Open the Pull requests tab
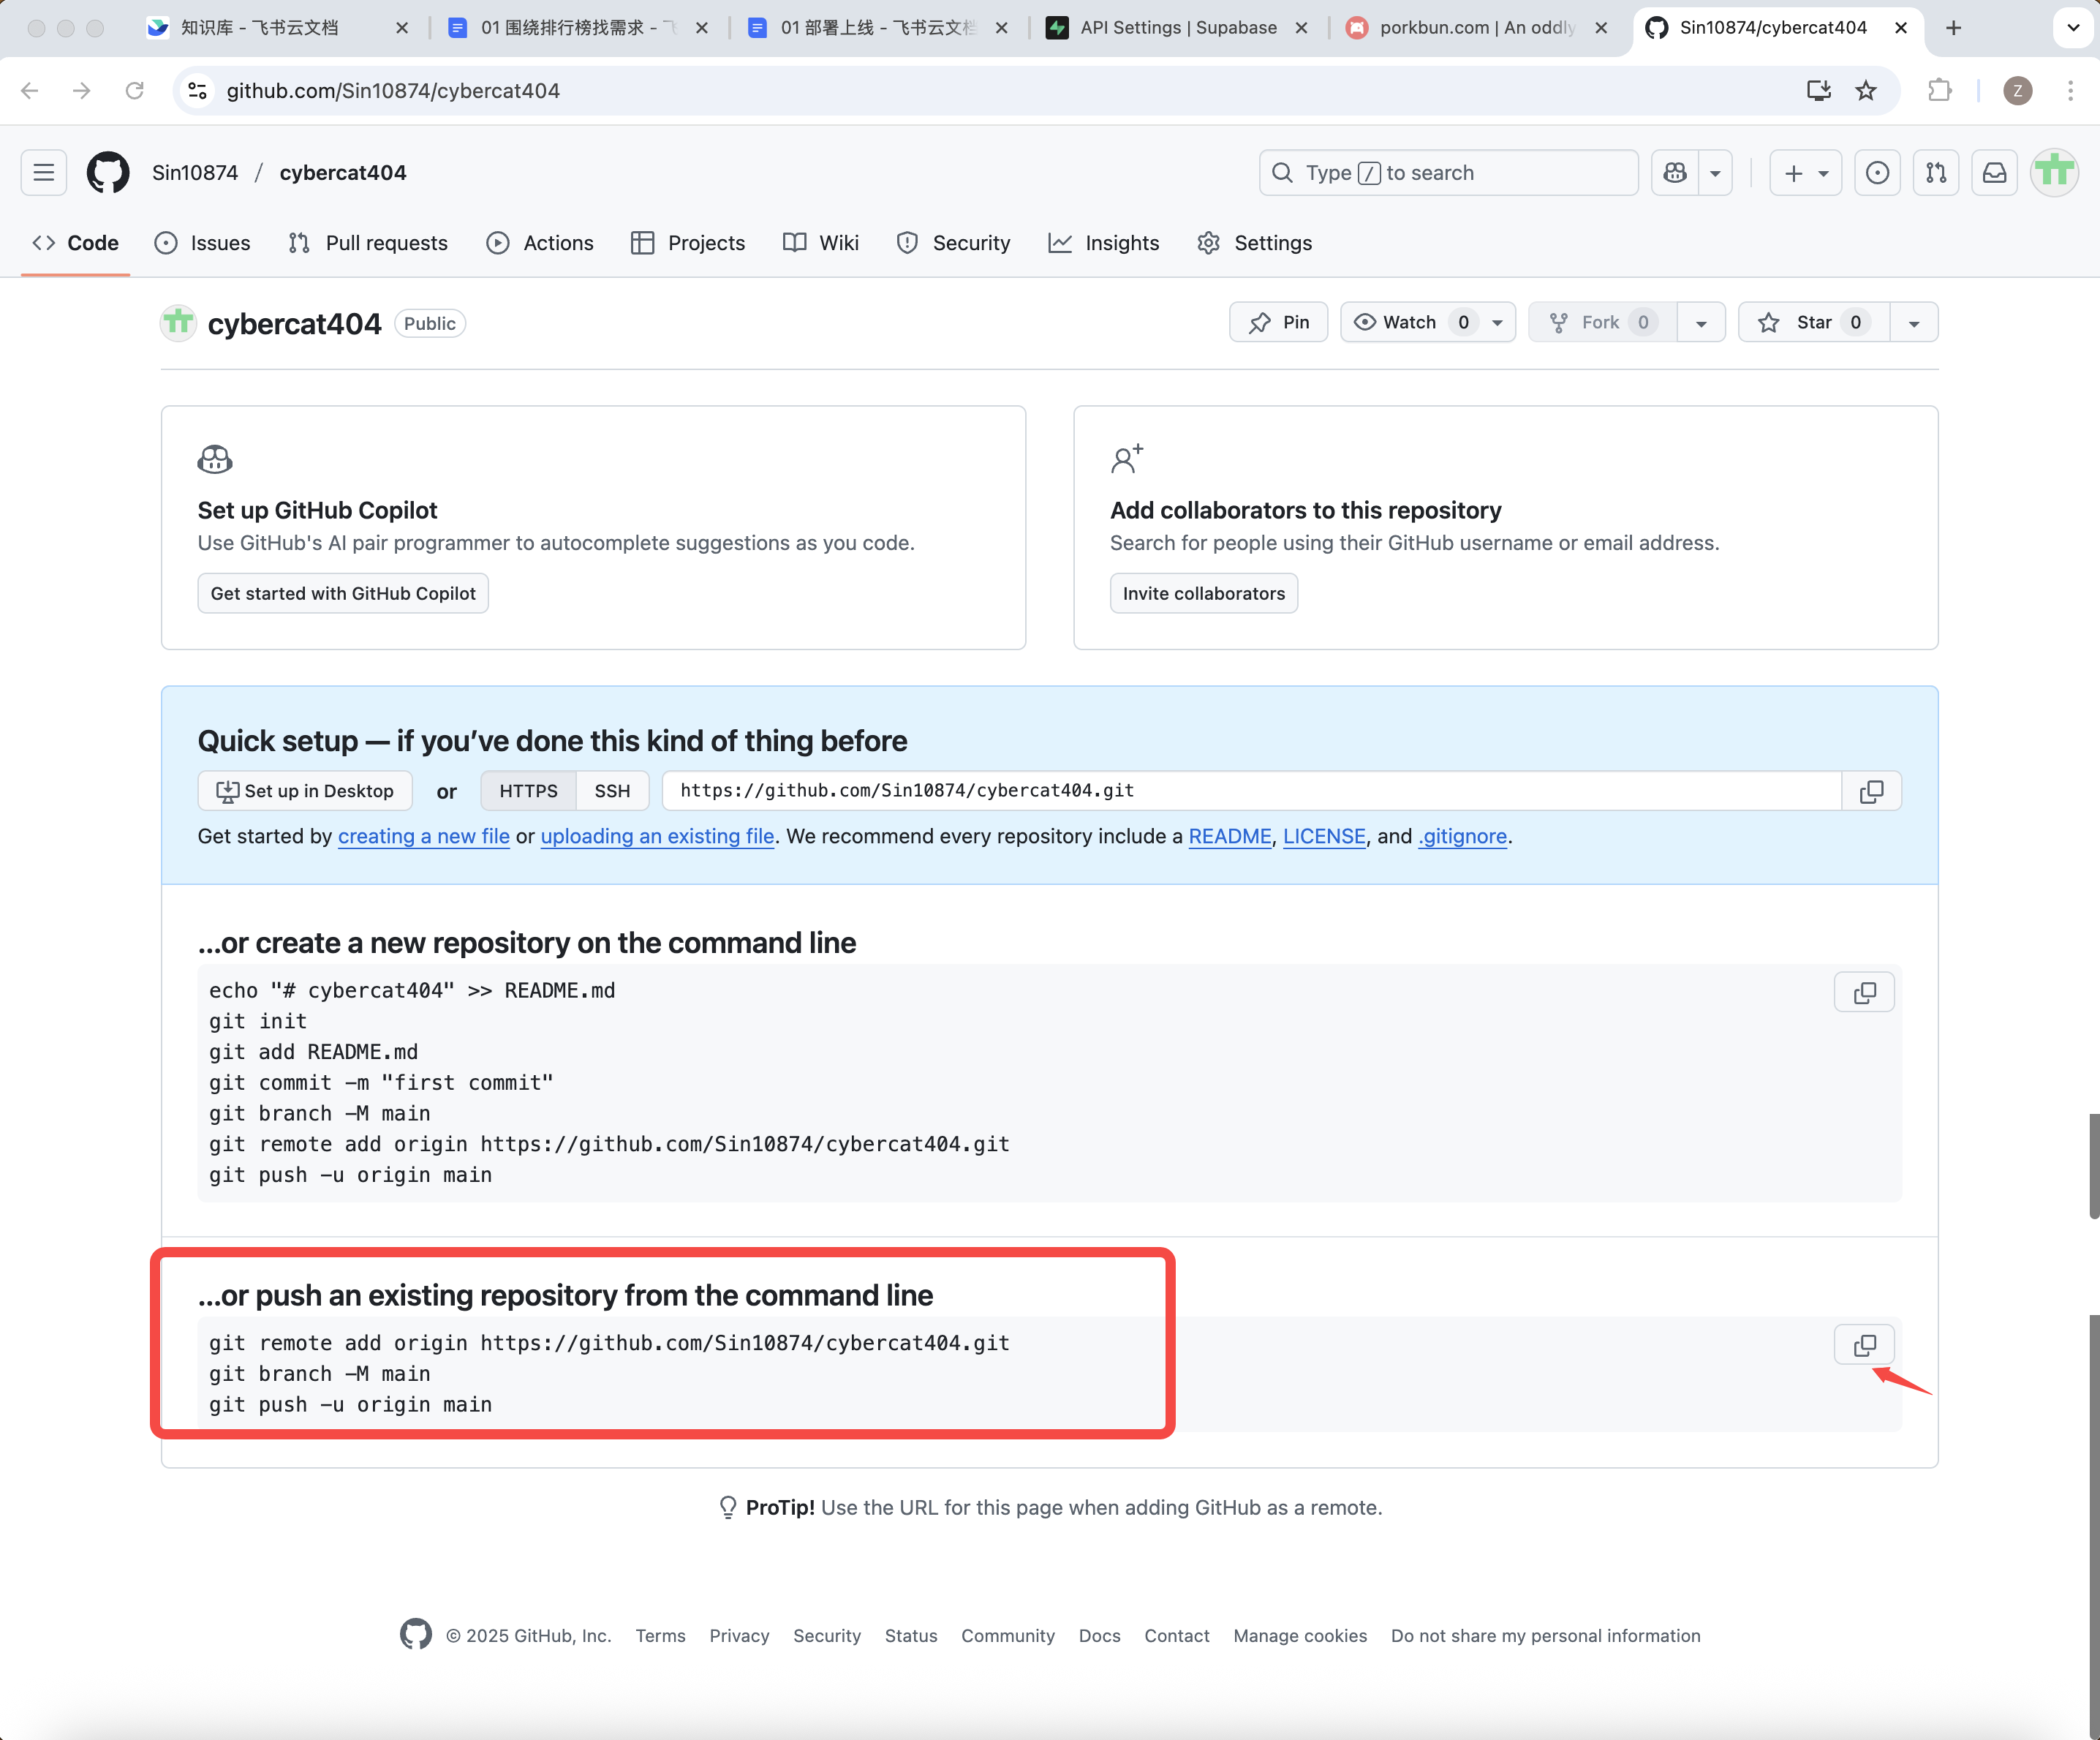This screenshot has width=2100, height=1740. tap(368, 243)
